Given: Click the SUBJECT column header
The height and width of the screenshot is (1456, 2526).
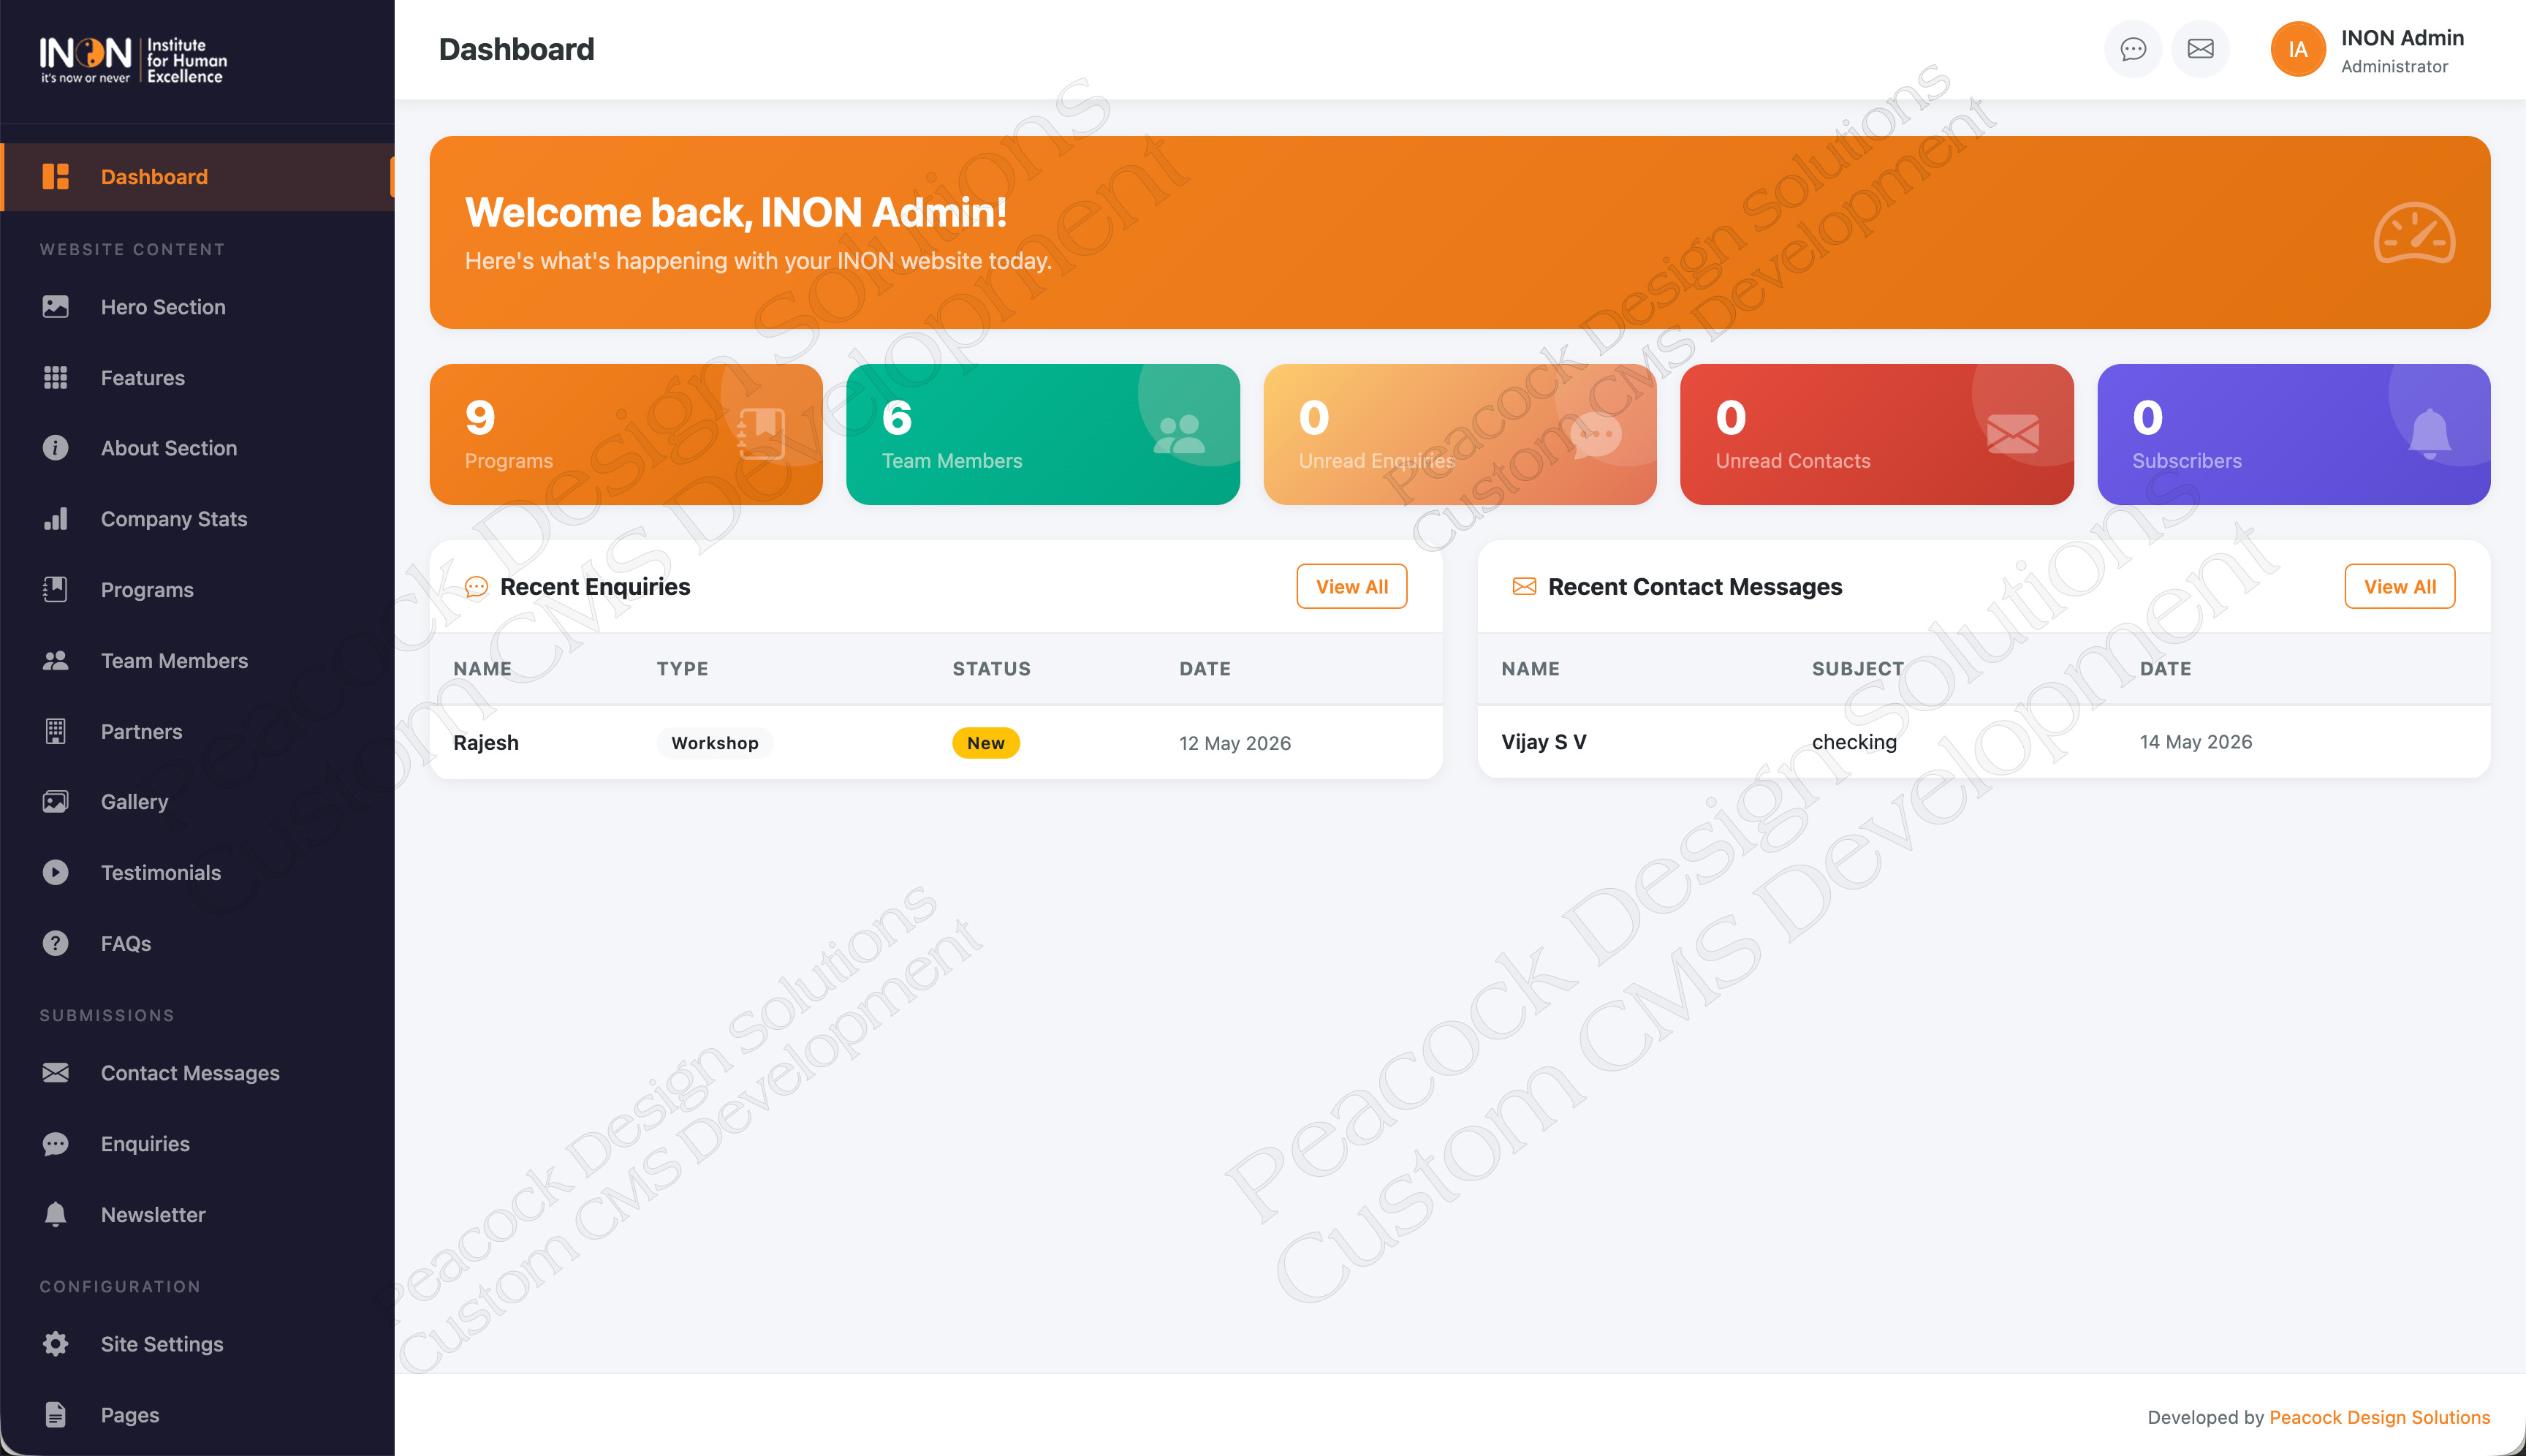Looking at the screenshot, I should pos(1858,669).
